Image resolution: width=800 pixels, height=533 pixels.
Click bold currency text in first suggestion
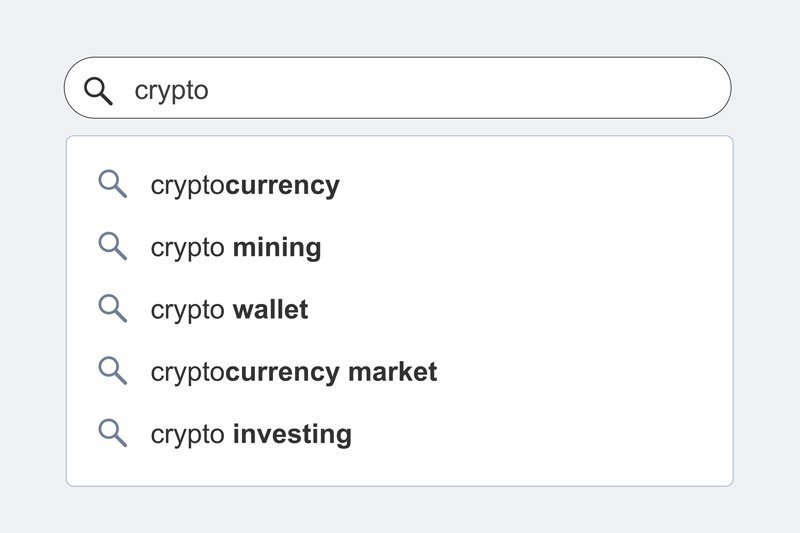click(283, 186)
